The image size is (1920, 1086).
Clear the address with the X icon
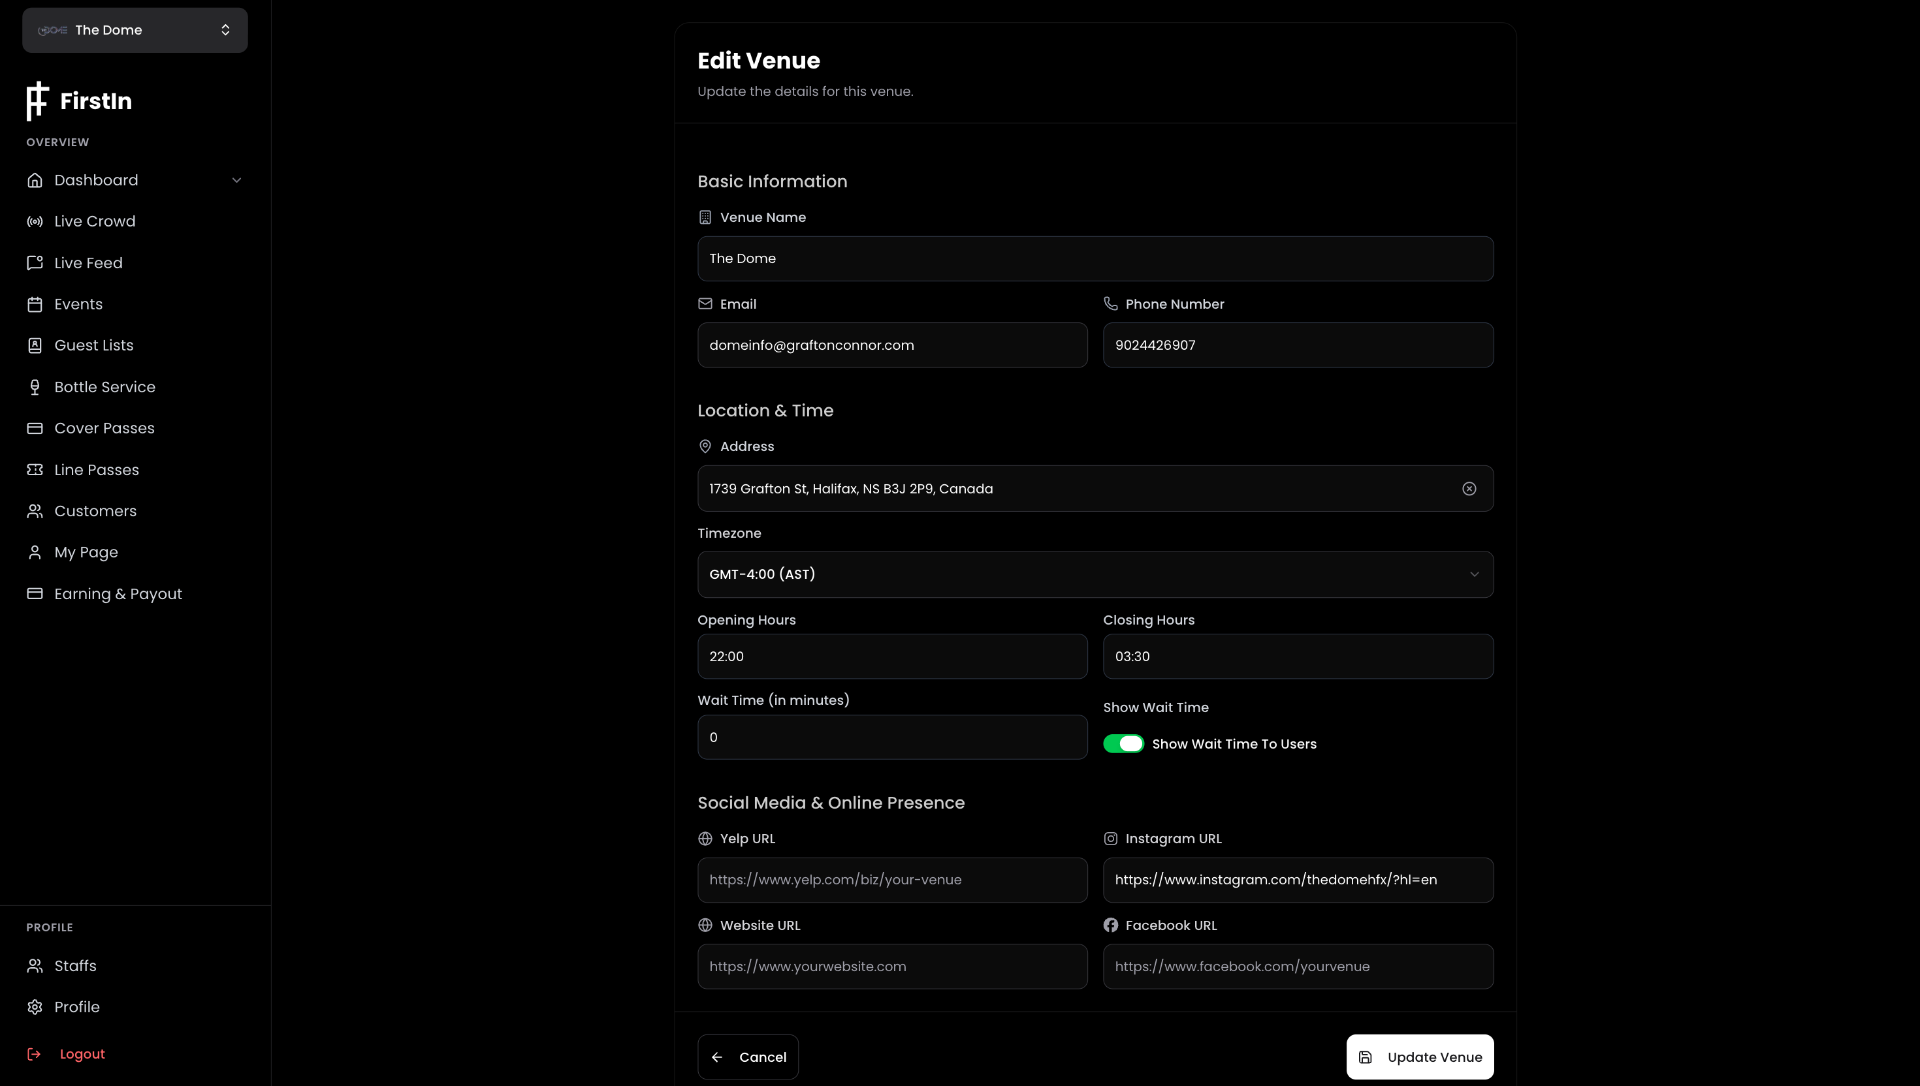tap(1469, 489)
